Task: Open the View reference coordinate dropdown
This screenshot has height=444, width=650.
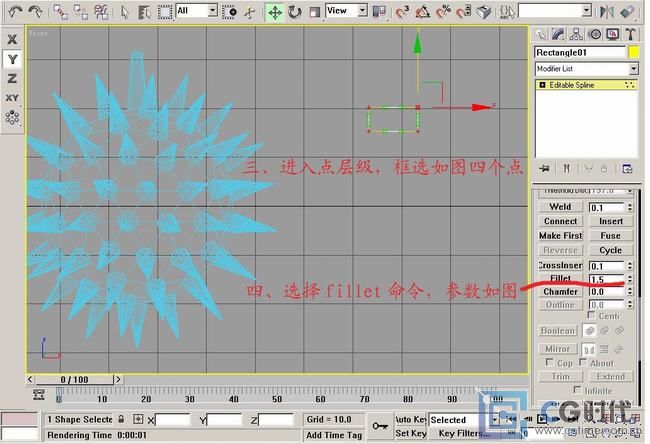Action: [346, 11]
